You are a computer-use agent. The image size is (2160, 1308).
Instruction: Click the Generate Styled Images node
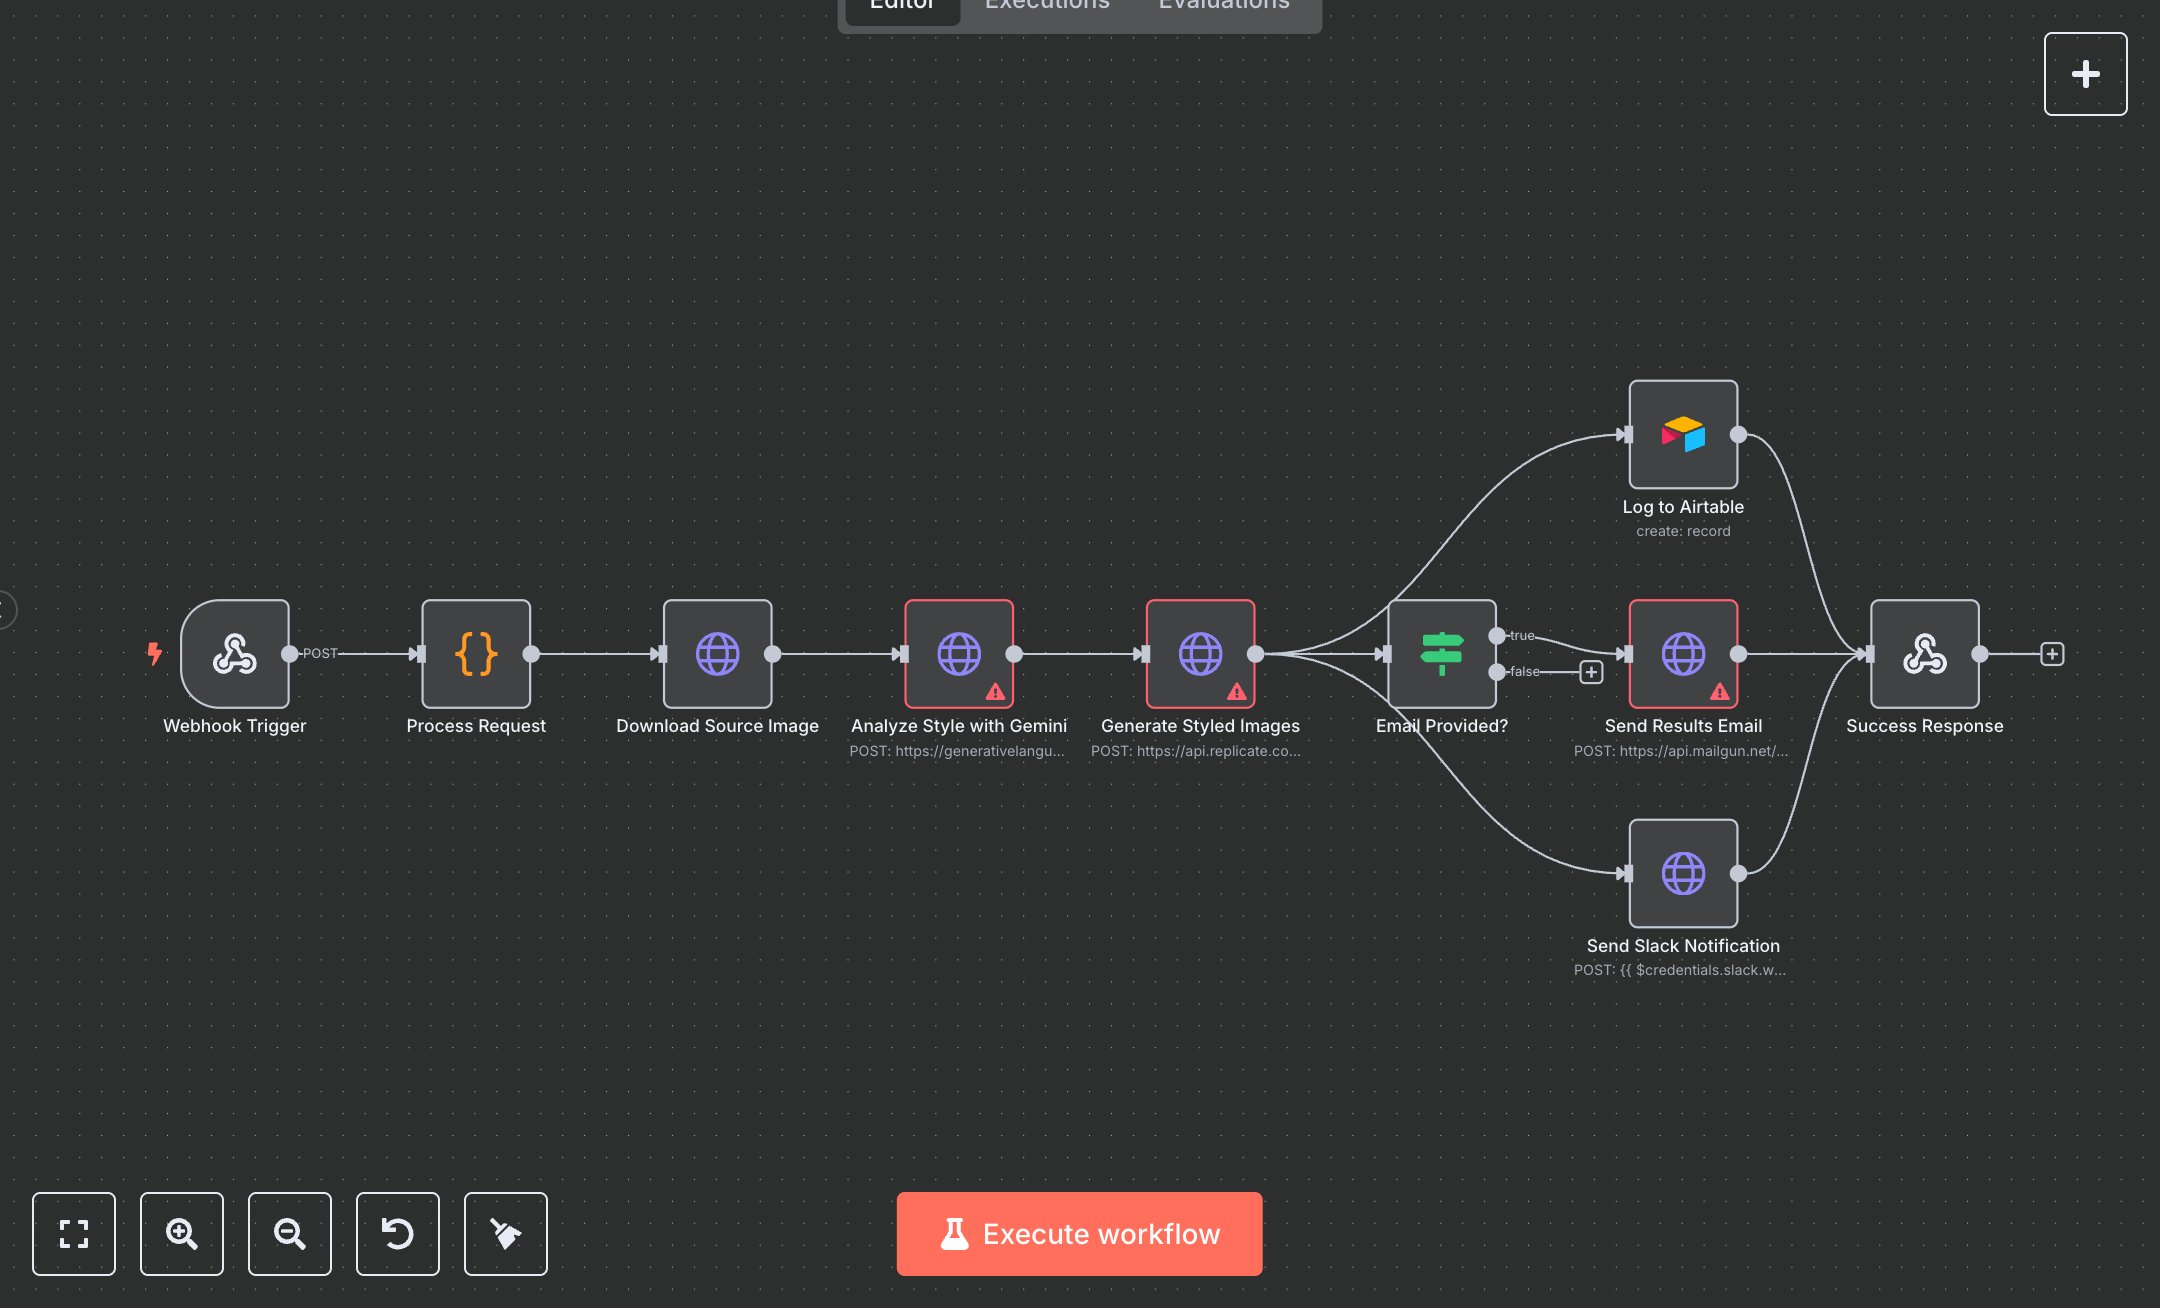(x=1200, y=654)
